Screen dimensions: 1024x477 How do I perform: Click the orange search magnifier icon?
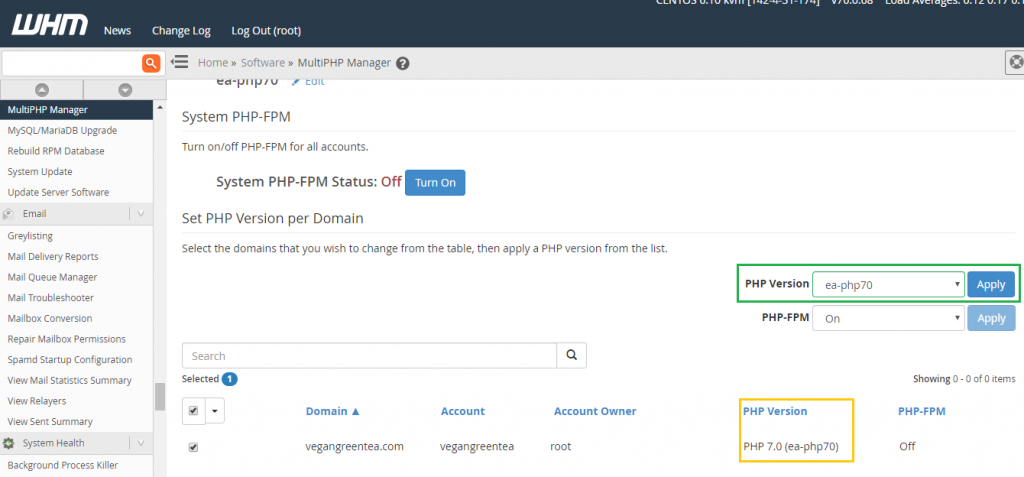point(151,63)
